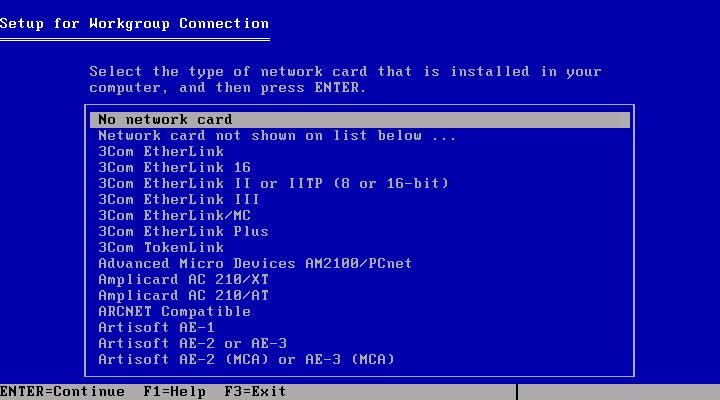This screenshot has height=400, width=720.
Task: Click "ENTER=Continue" in the bottom status bar
Action: click(62, 392)
